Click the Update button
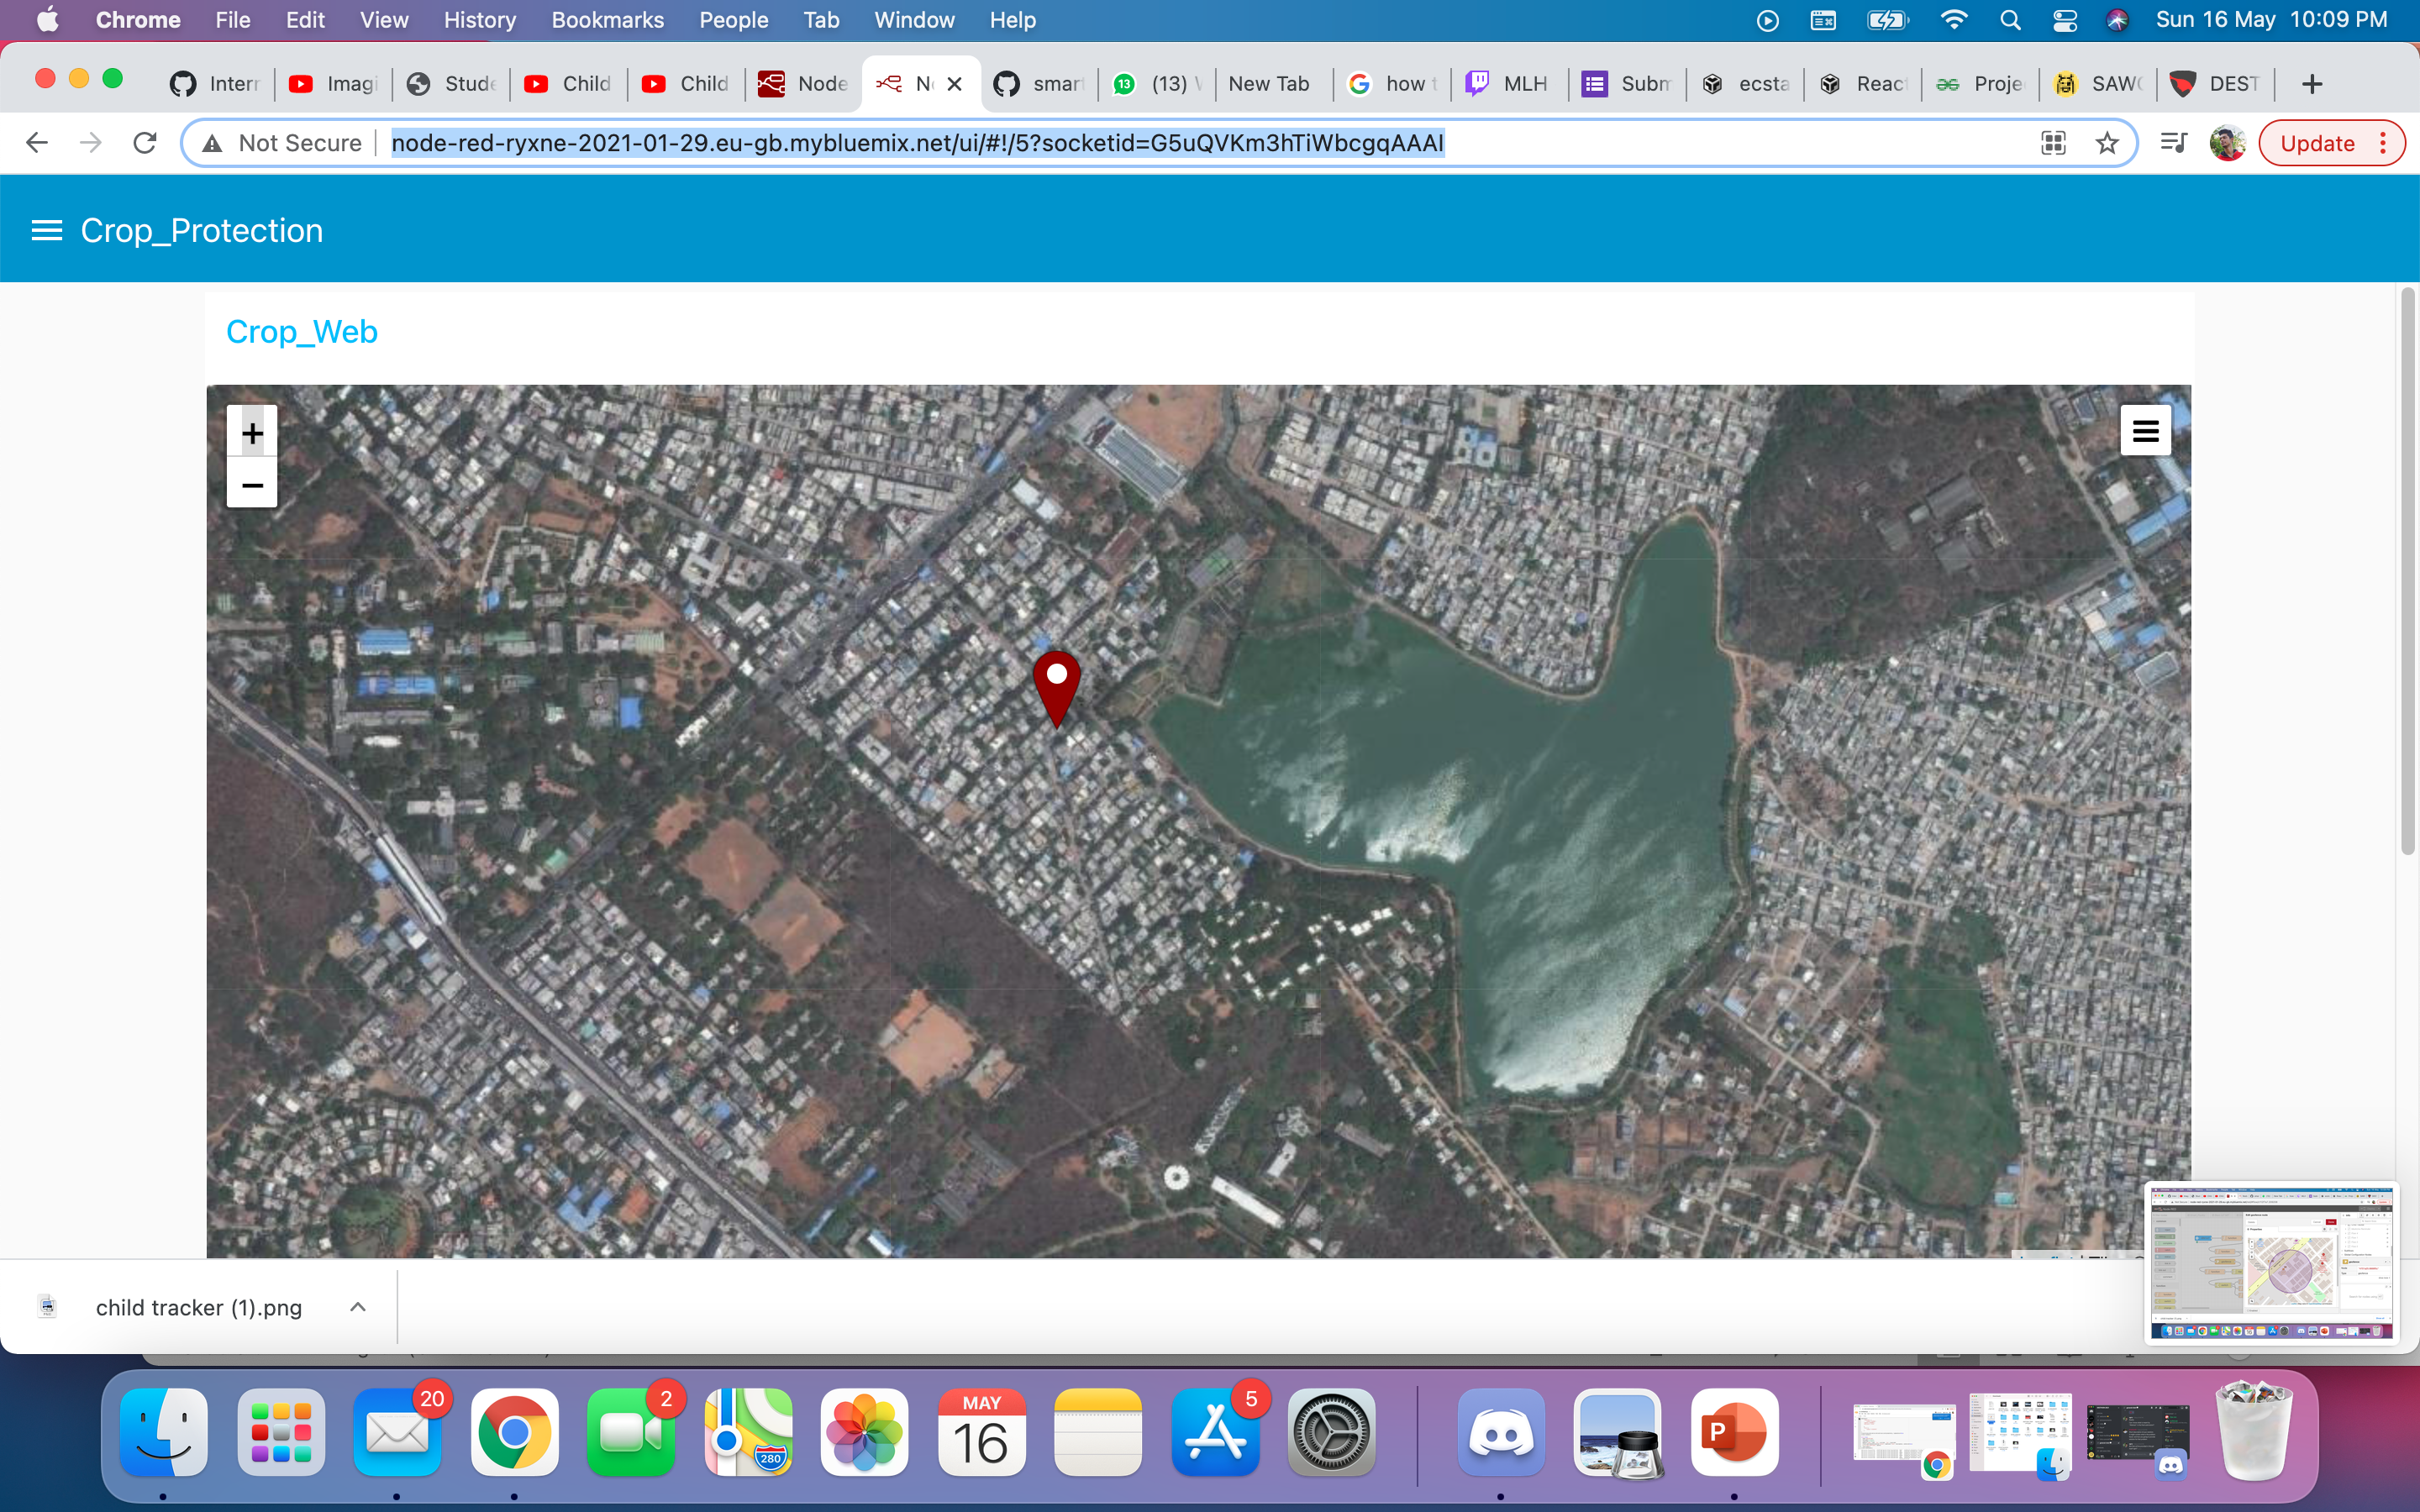This screenshot has height=1512, width=2420. [x=2316, y=143]
